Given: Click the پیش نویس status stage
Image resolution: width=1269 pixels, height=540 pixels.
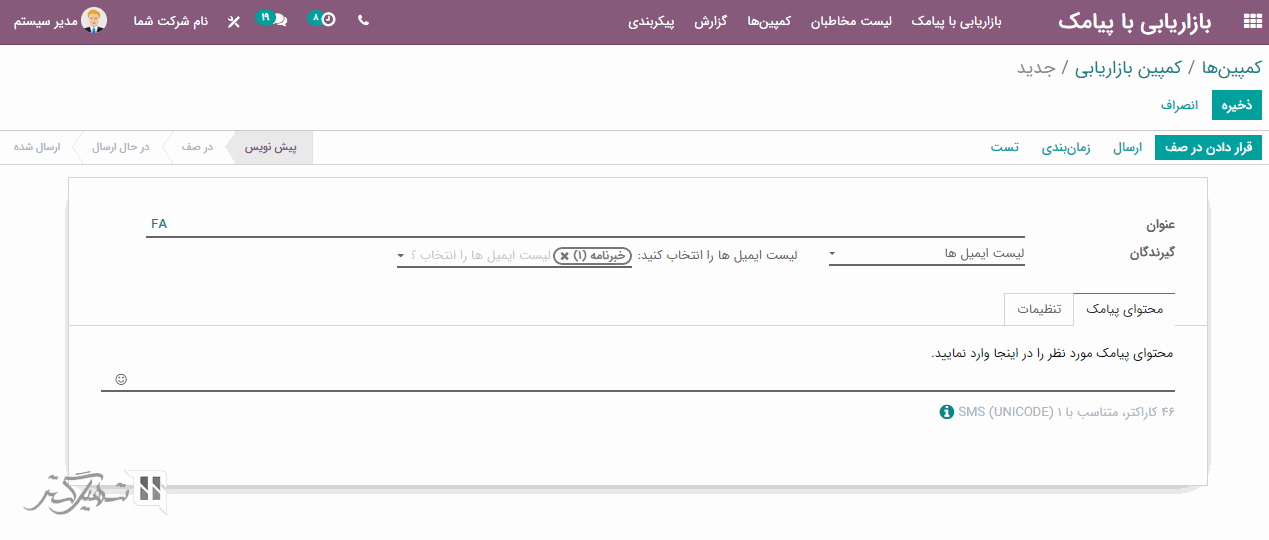Looking at the screenshot, I should tap(272, 147).
